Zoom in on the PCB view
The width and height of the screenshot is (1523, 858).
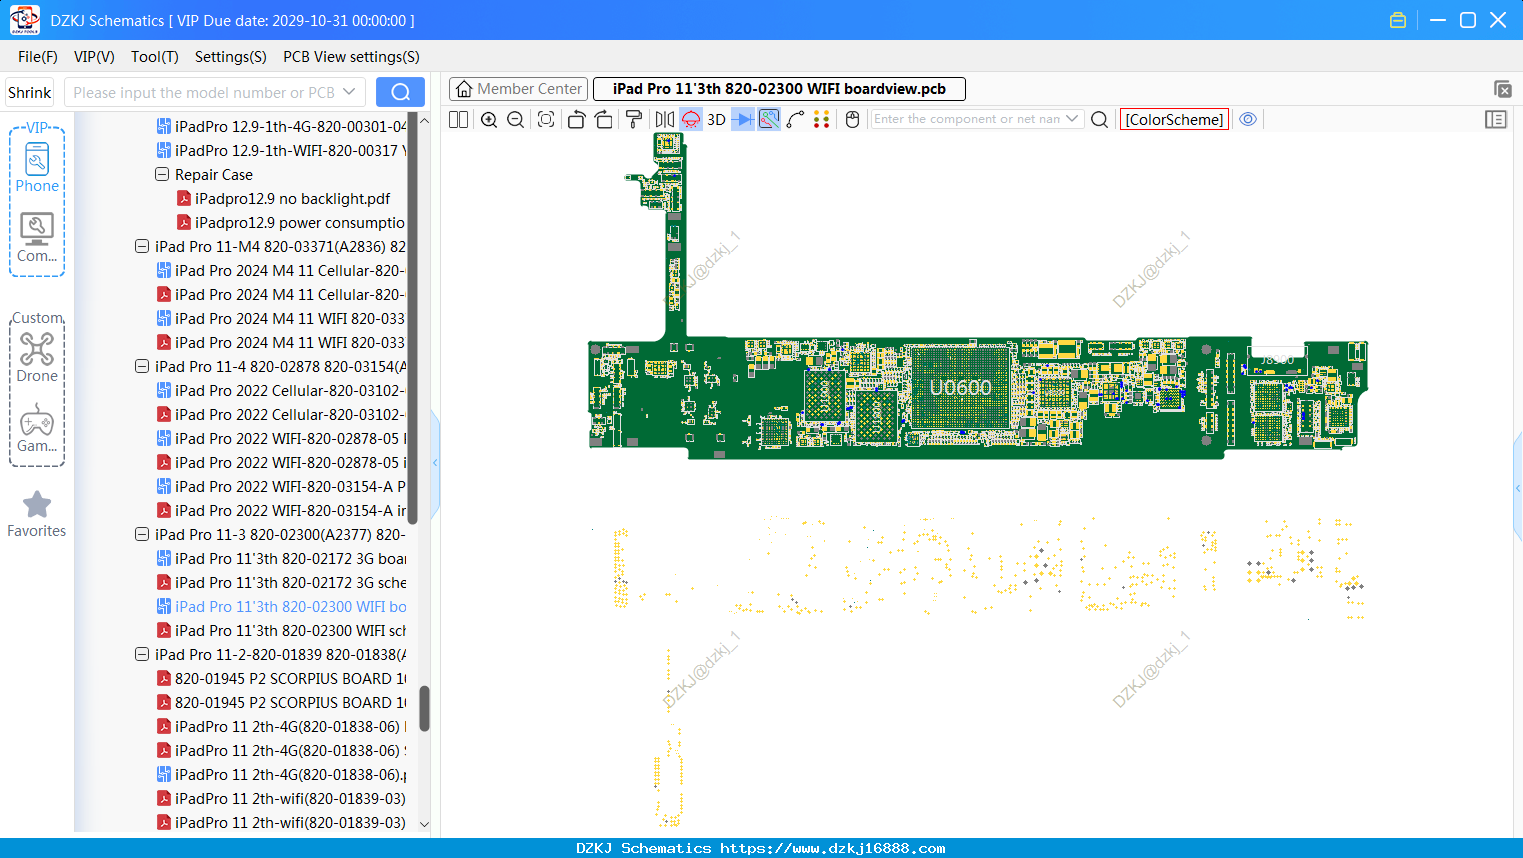[x=489, y=120]
